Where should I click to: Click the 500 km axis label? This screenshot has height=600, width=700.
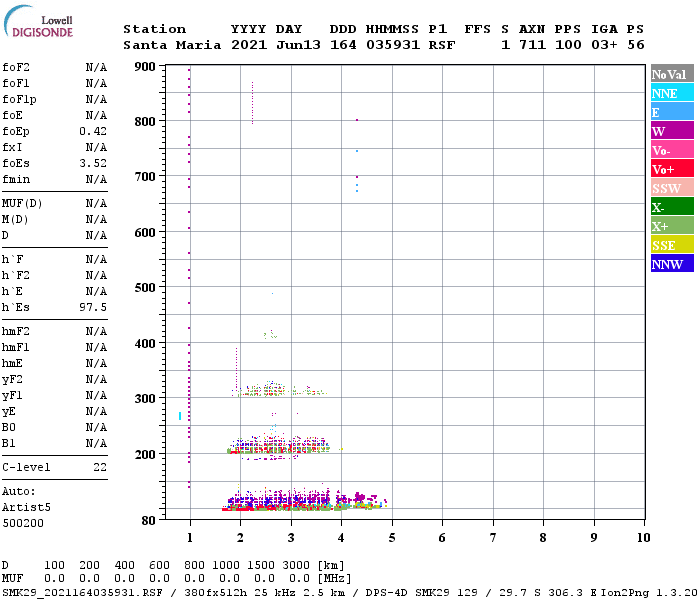[145, 287]
